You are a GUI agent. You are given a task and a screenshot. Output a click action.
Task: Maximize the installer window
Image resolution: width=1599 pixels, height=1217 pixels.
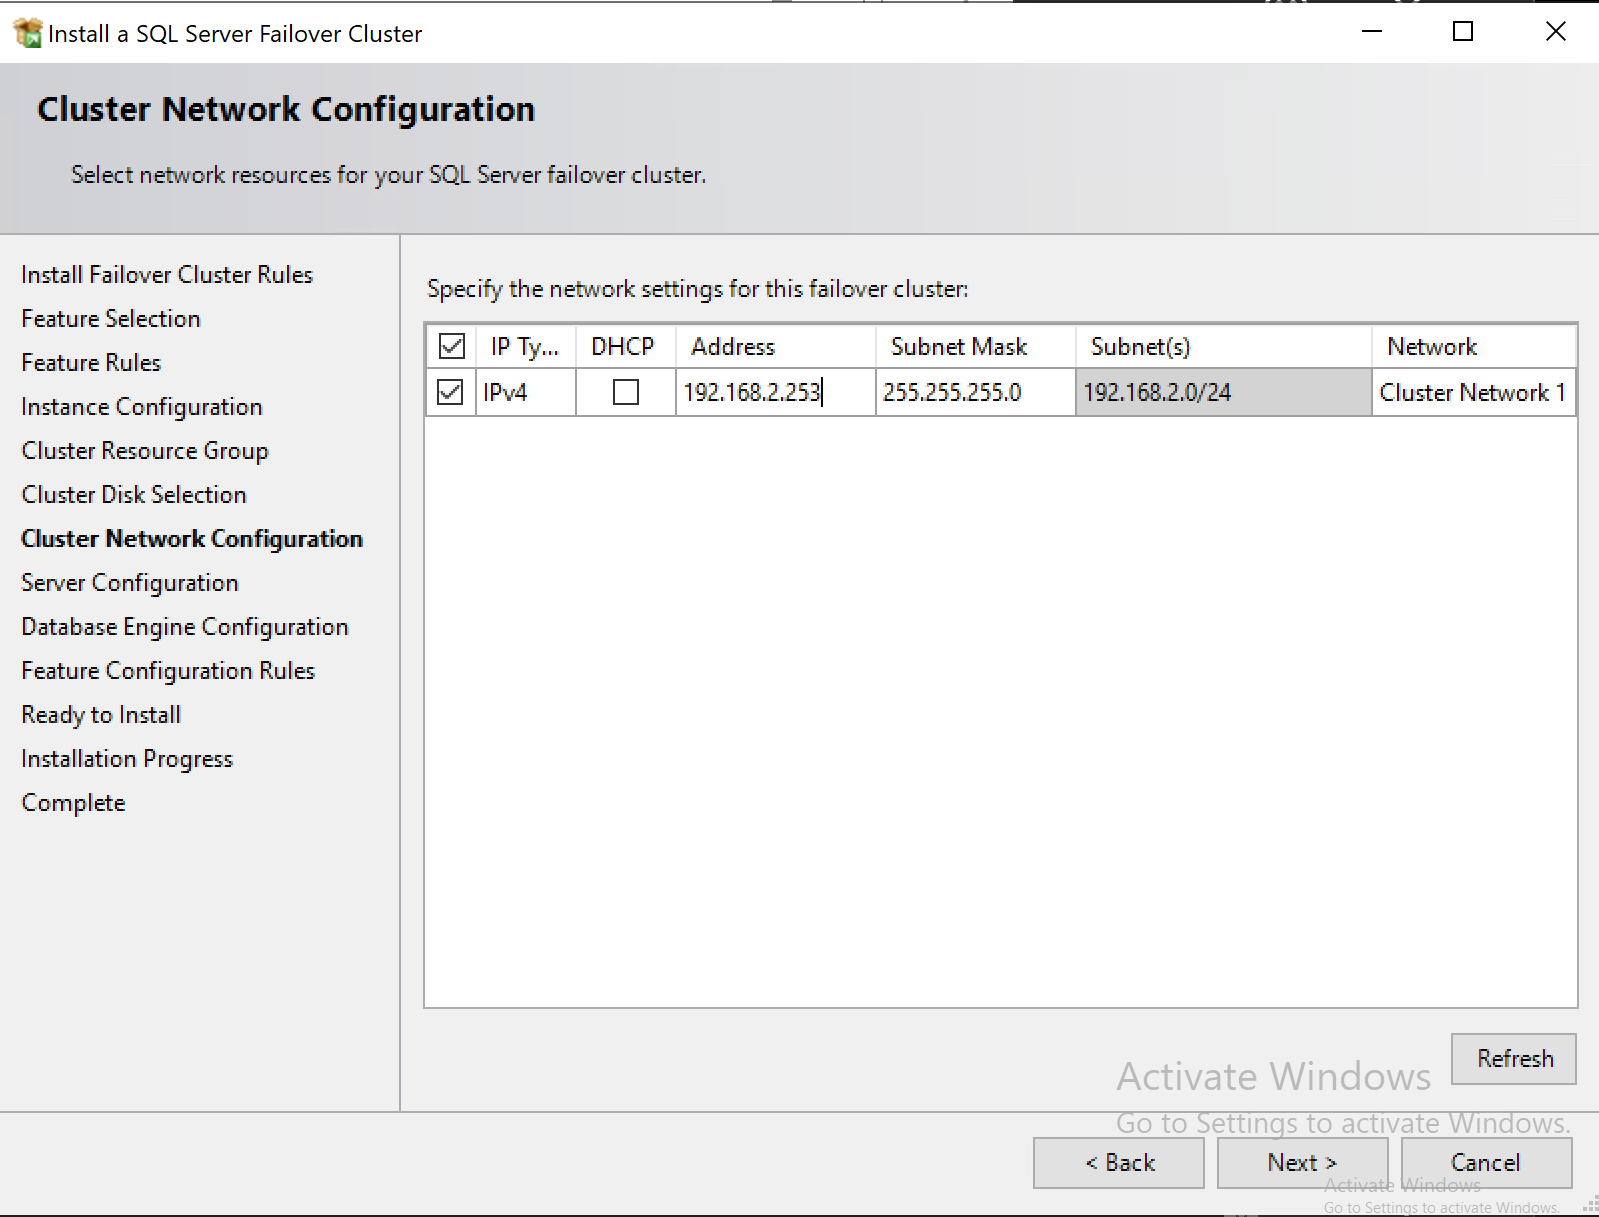[1462, 32]
